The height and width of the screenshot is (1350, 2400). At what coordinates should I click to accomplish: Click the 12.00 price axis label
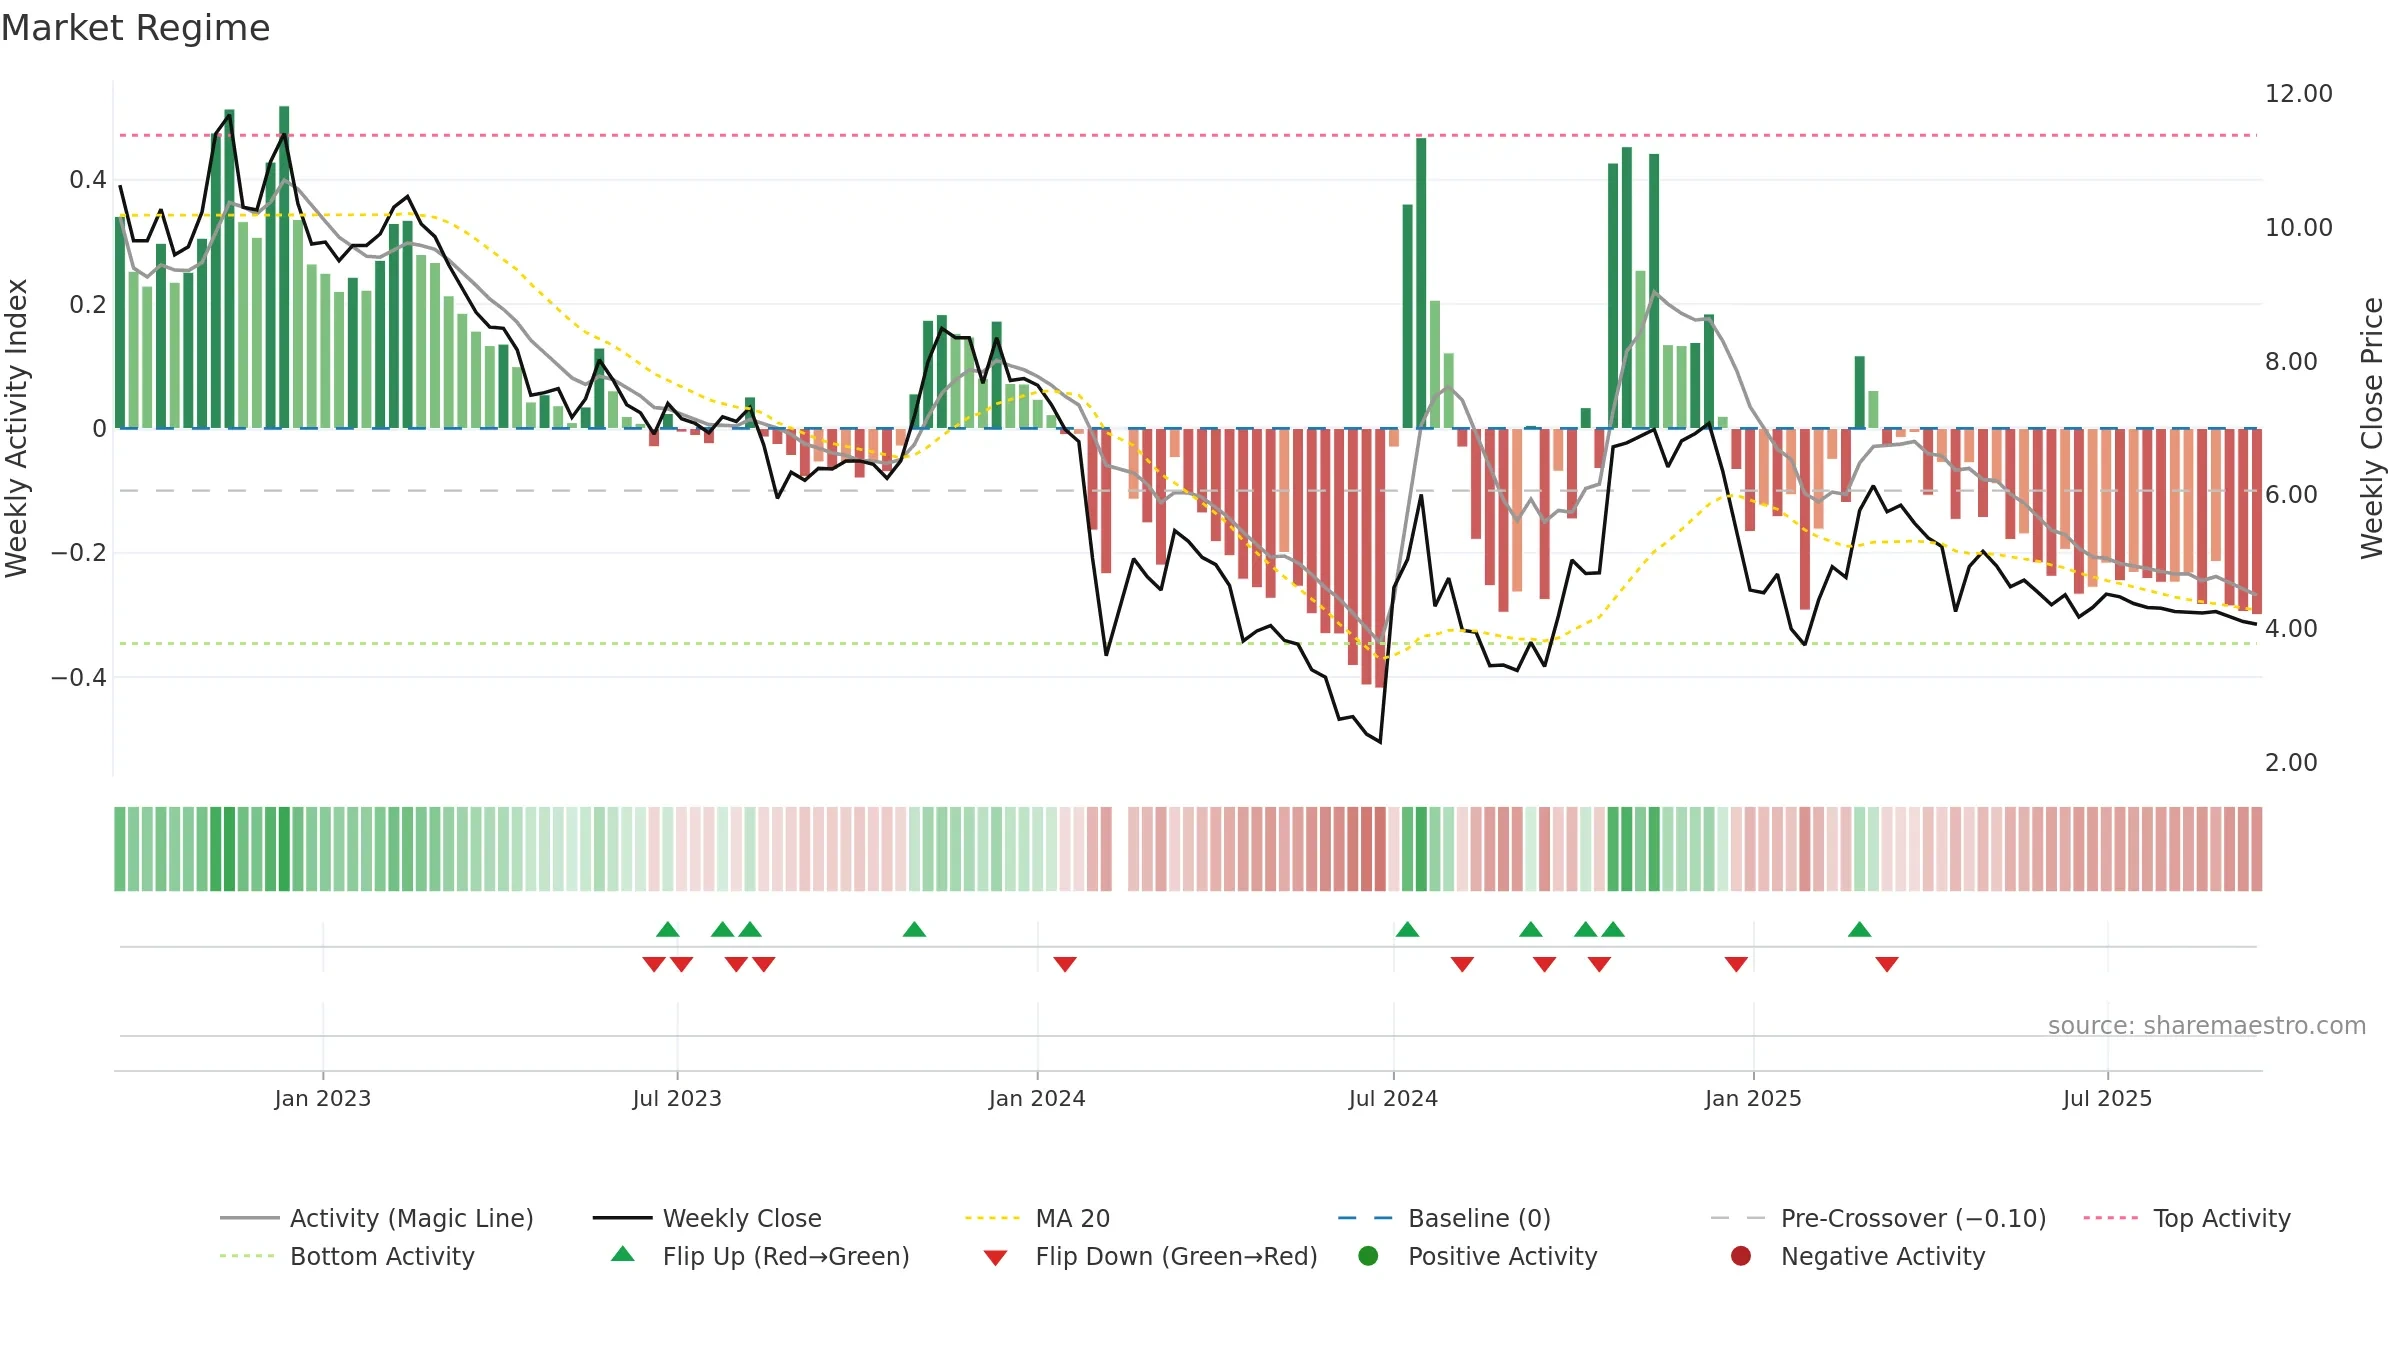click(x=2298, y=94)
